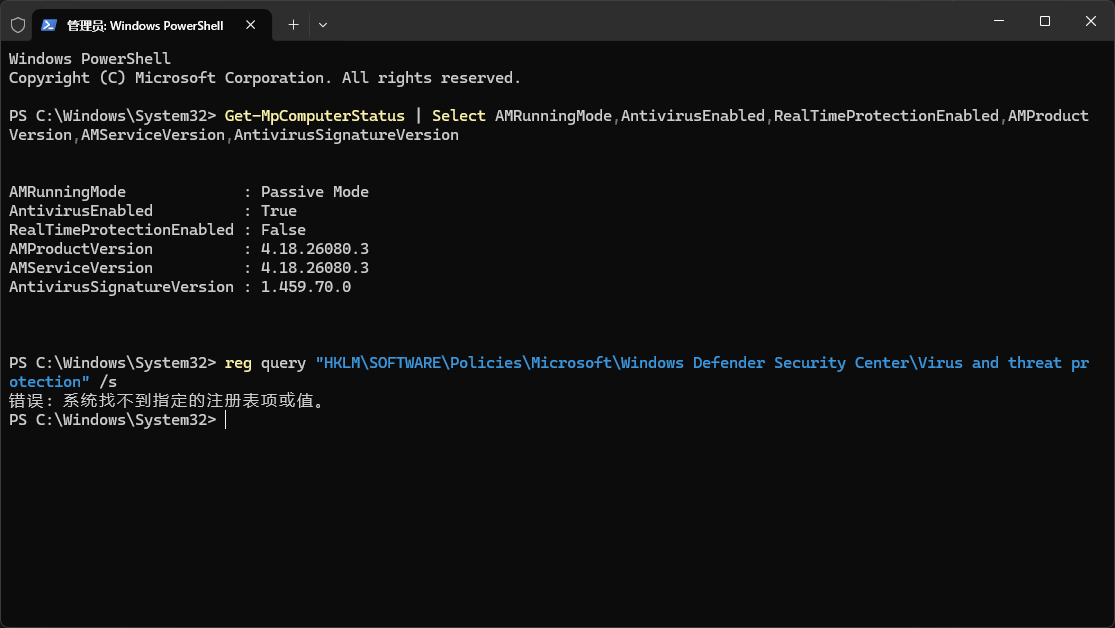This screenshot has width=1115, height=628.
Task: Maximize the terminal window
Action: [x=1045, y=21]
